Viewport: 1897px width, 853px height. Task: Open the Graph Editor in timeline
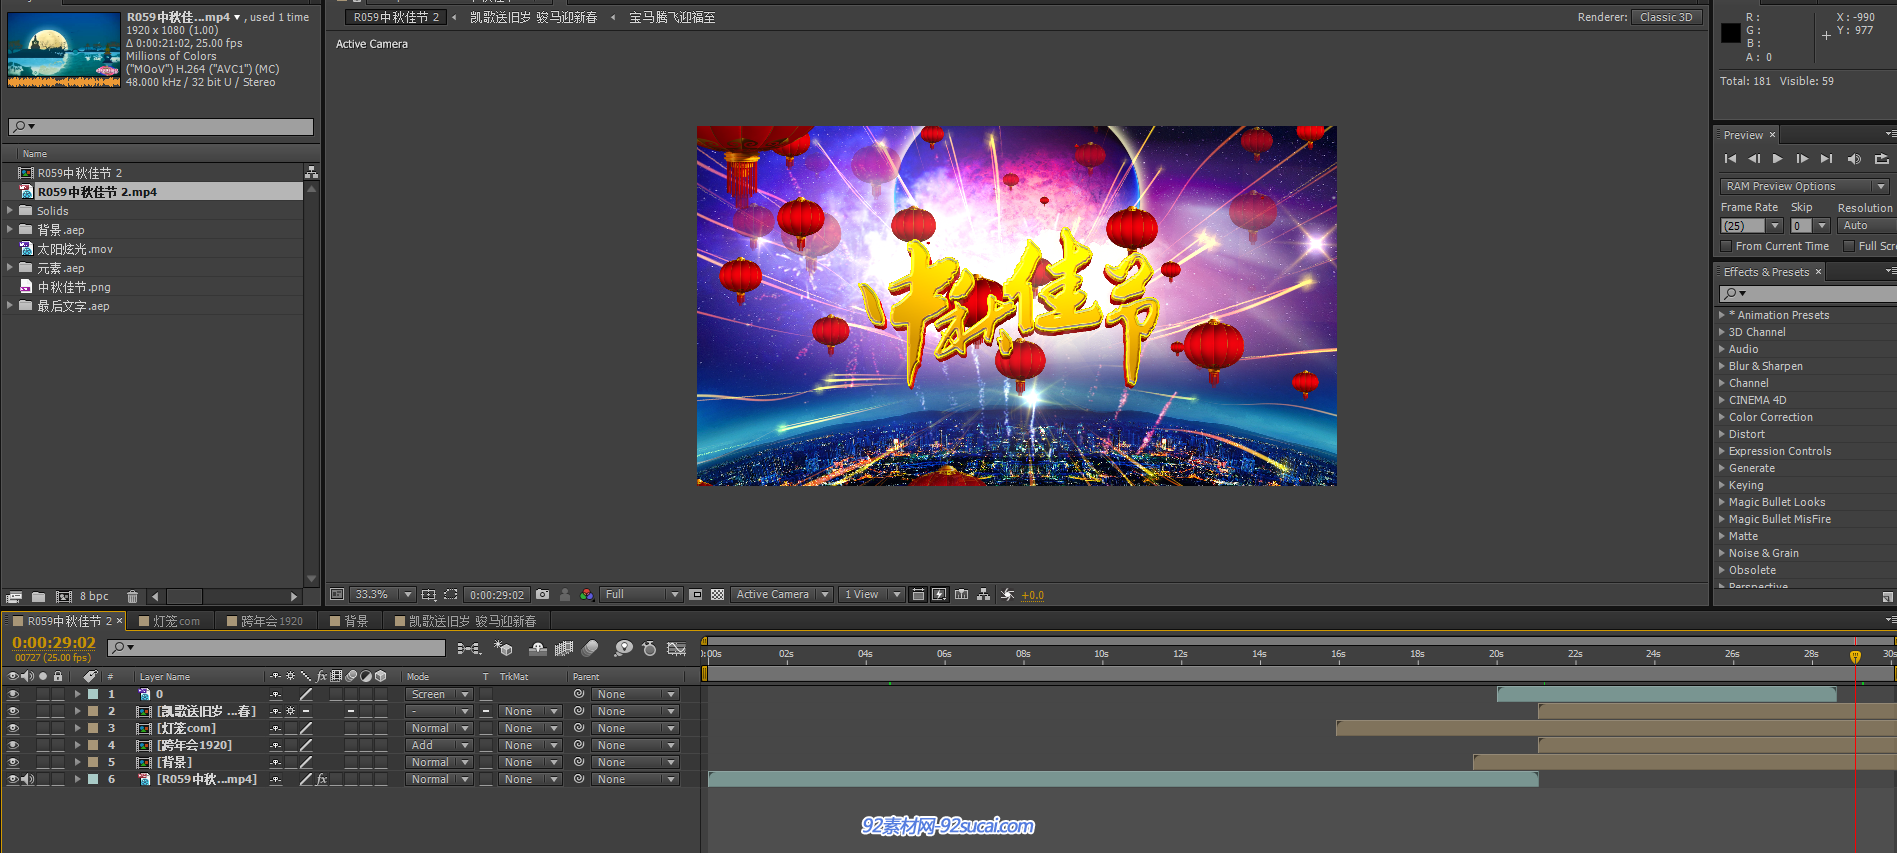(677, 649)
